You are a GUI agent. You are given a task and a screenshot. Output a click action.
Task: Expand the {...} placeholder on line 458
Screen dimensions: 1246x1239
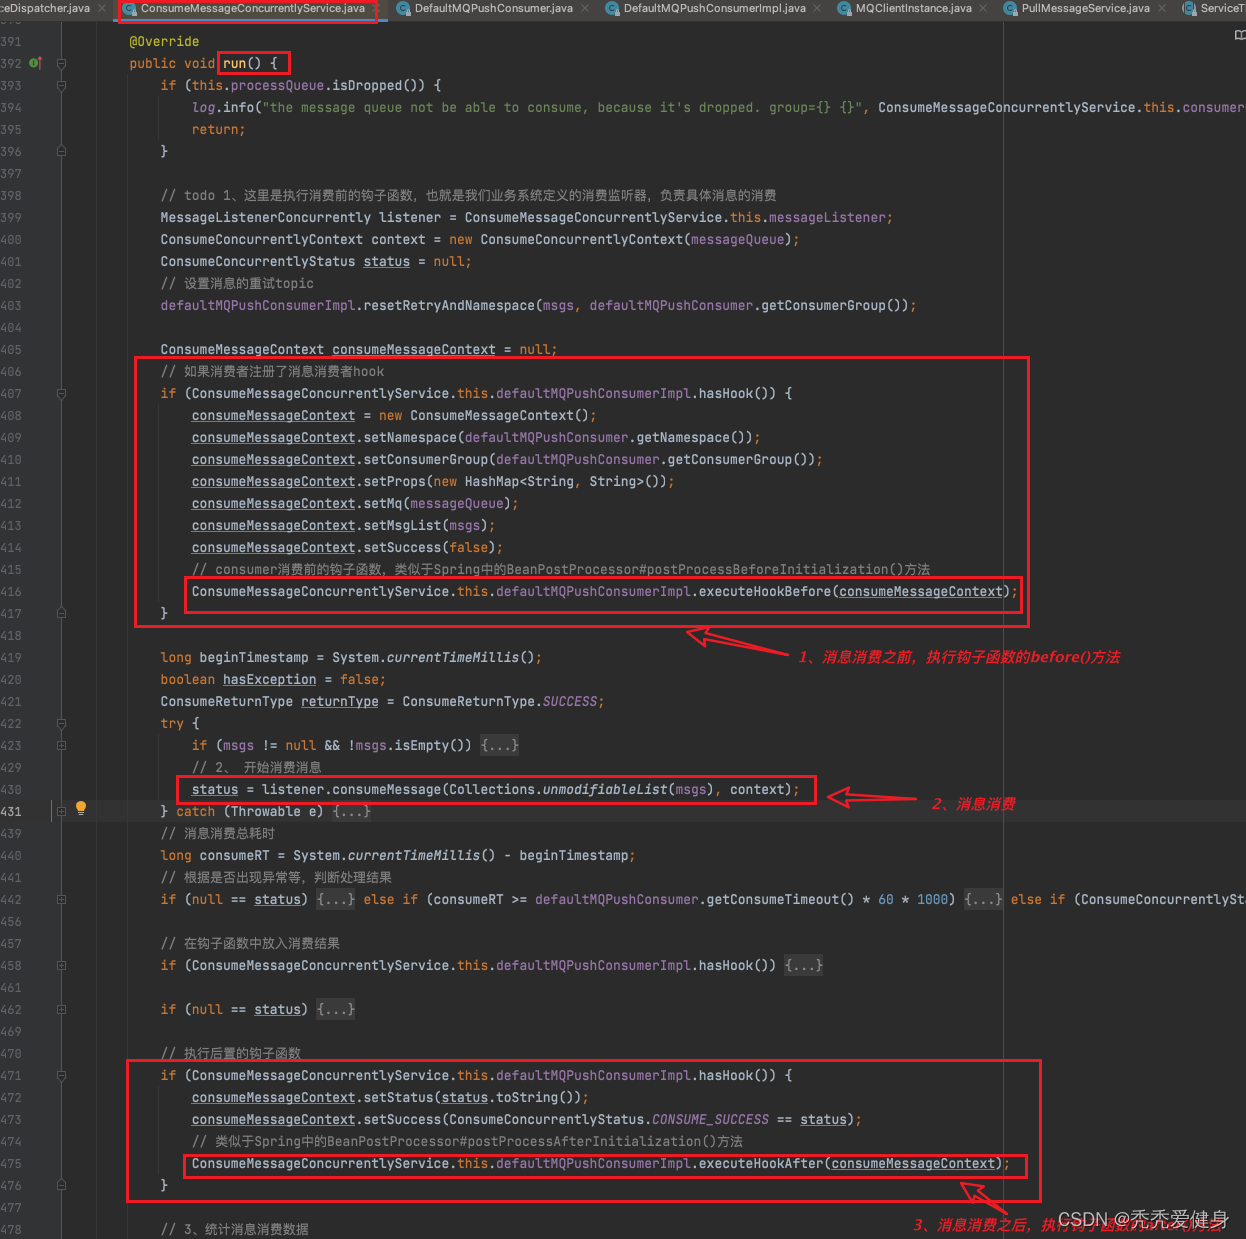[x=804, y=965]
